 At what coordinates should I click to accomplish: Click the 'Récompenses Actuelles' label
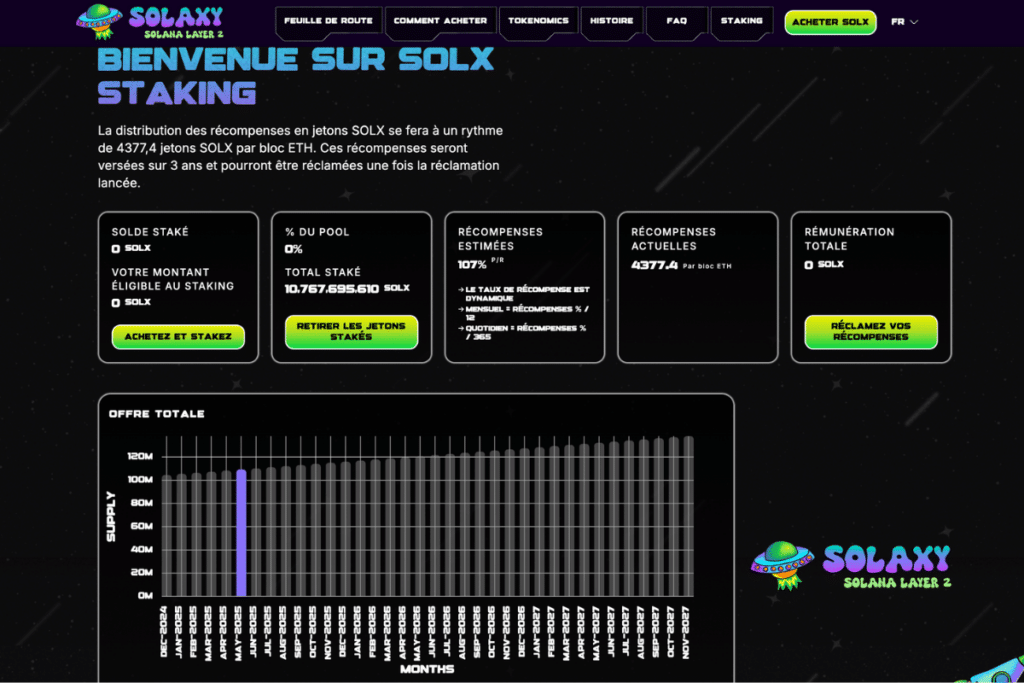673,239
